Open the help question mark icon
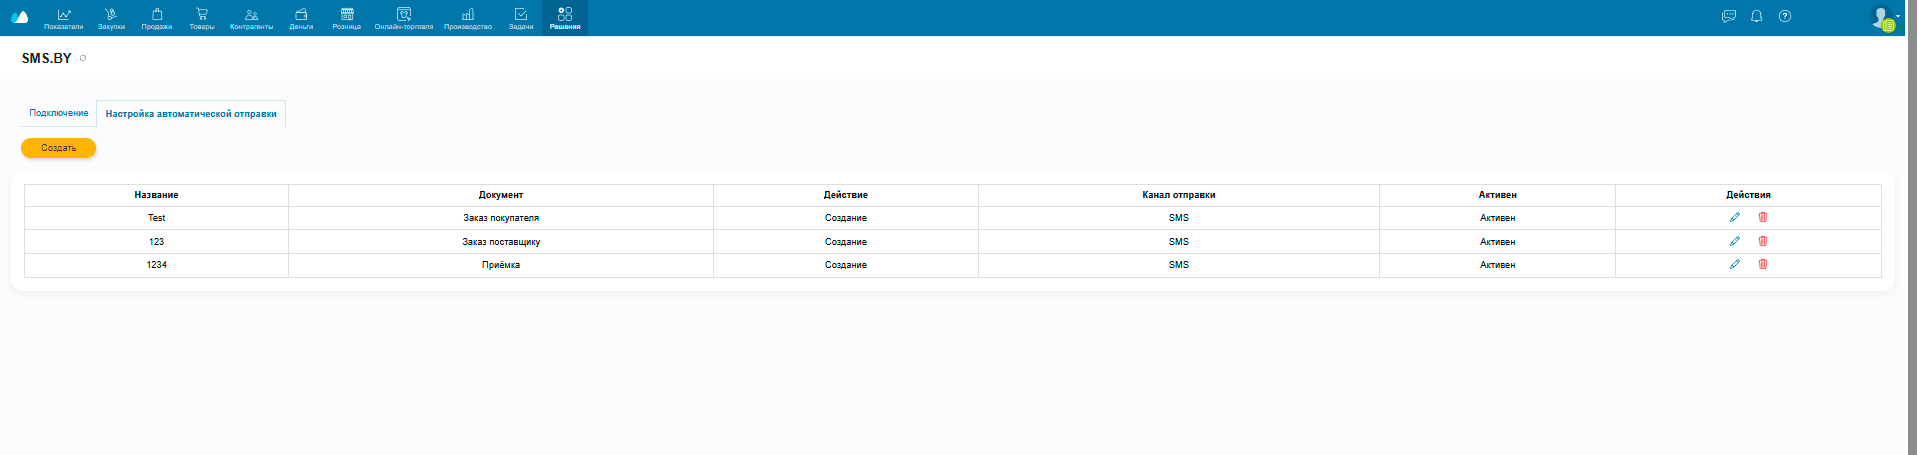 [x=1785, y=16]
